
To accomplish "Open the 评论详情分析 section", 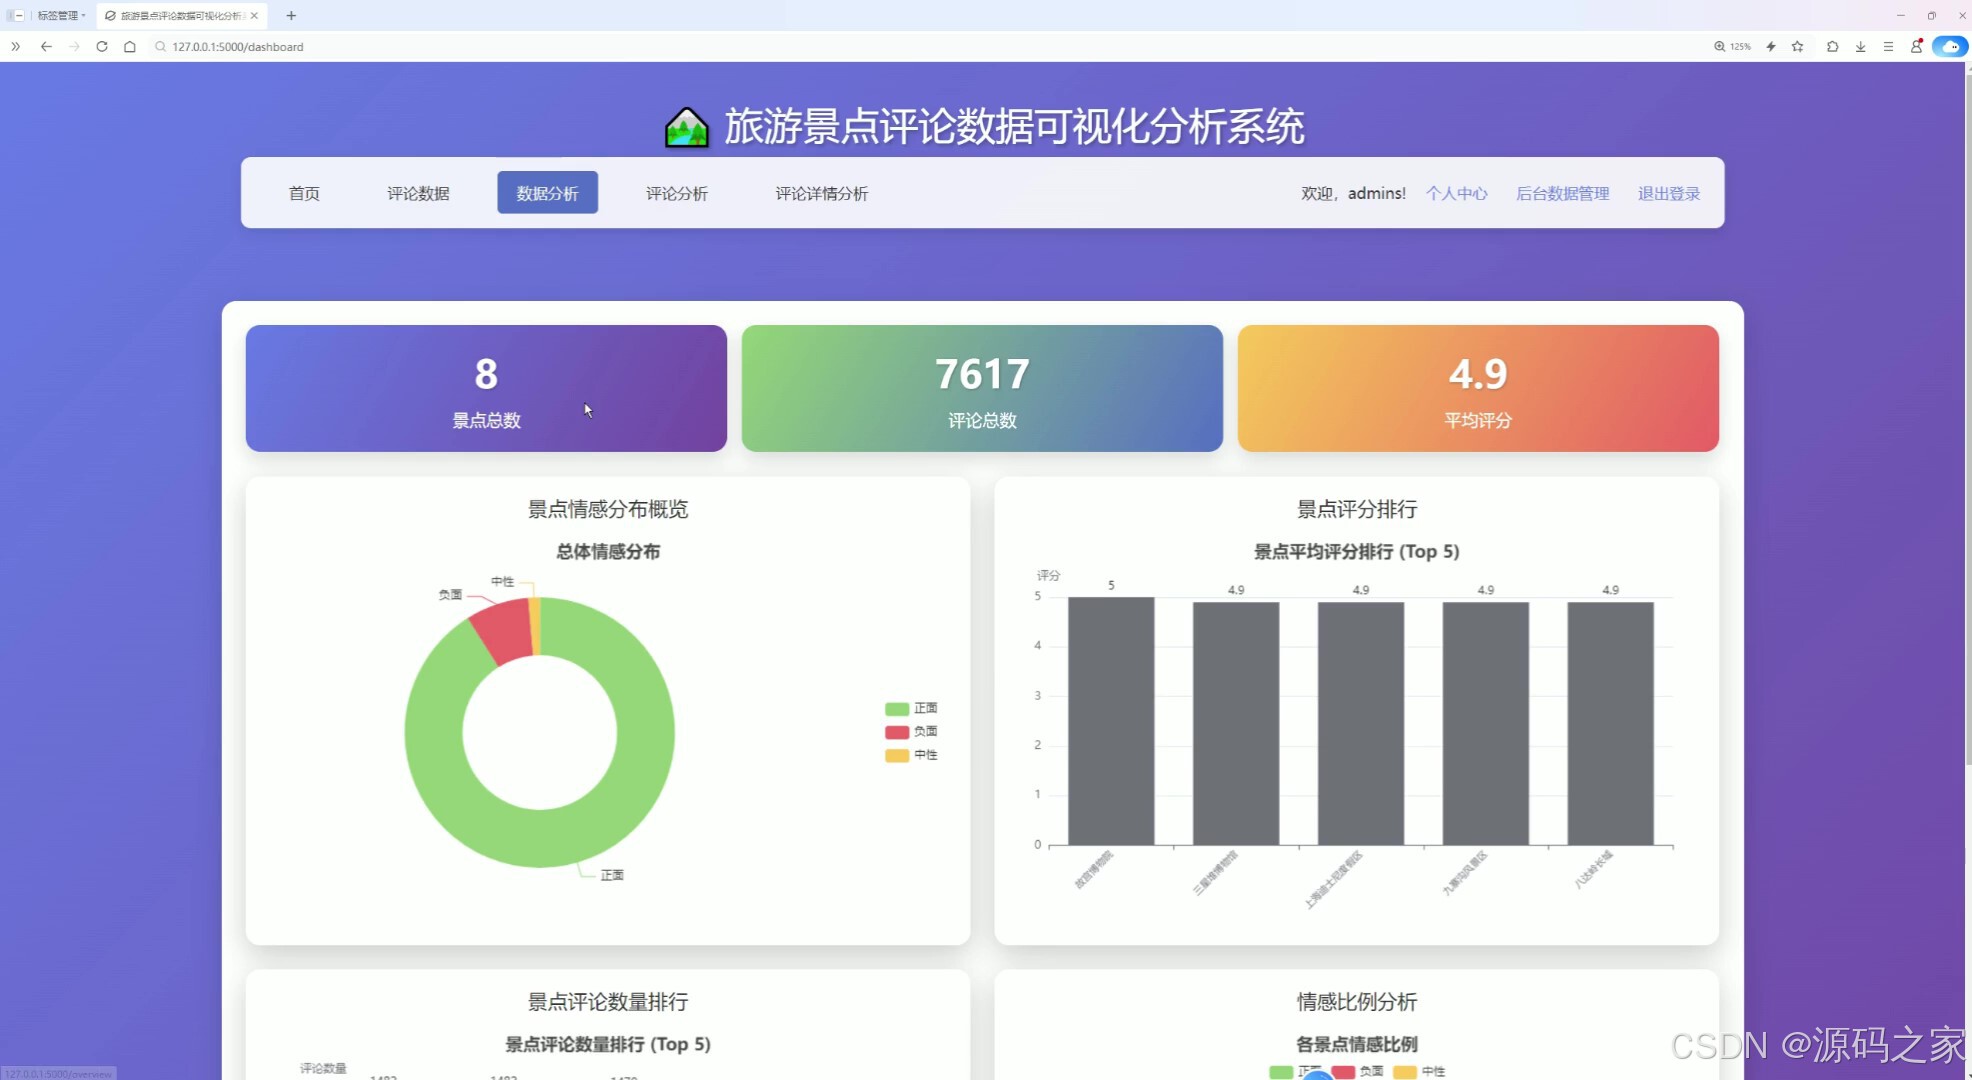I will click(x=821, y=193).
